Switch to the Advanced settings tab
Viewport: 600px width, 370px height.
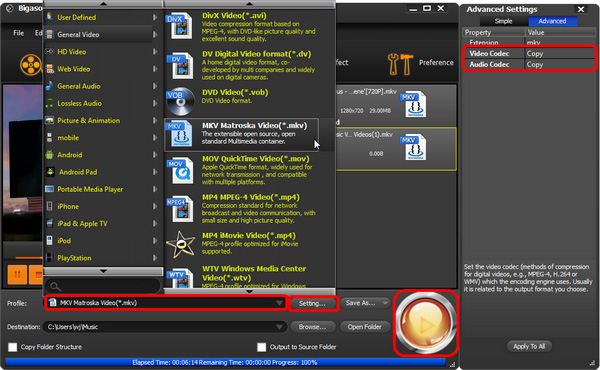pyautogui.click(x=552, y=21)
